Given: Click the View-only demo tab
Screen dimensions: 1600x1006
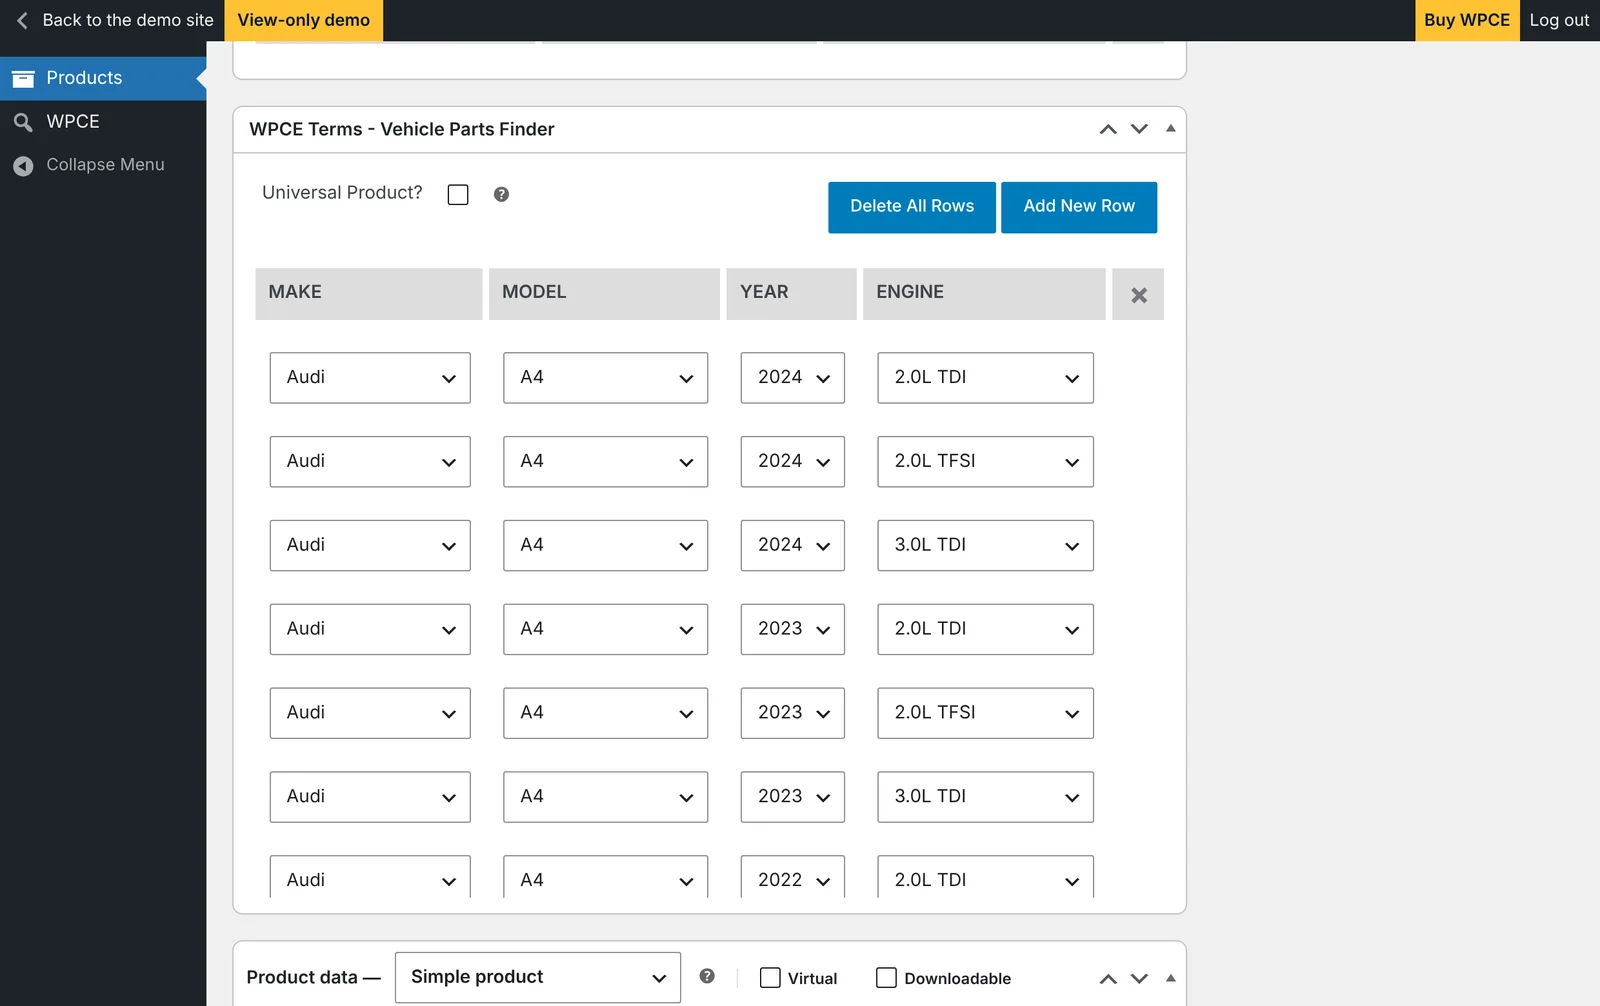Looking at the screenshot, I should (303, 20).
